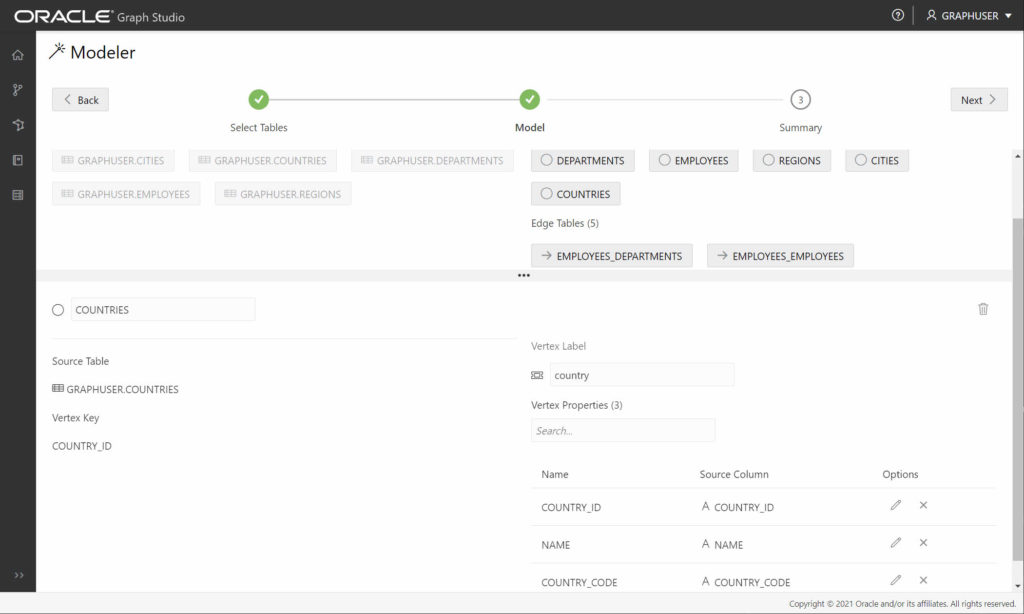Click the COUNTRY_CODE source column cell
Screen dimensions: 1024x614
click(x=746, y=582)
